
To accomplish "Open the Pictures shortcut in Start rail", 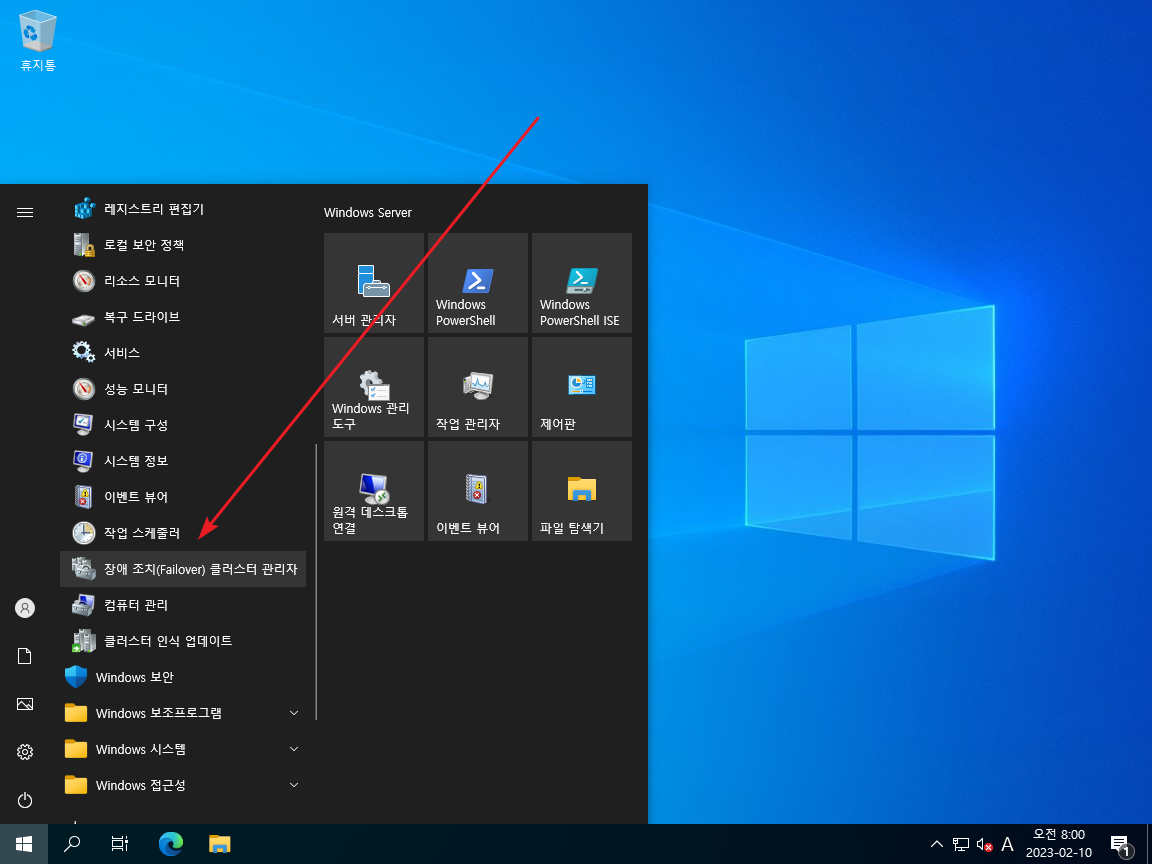I will [x=25, y=704].
